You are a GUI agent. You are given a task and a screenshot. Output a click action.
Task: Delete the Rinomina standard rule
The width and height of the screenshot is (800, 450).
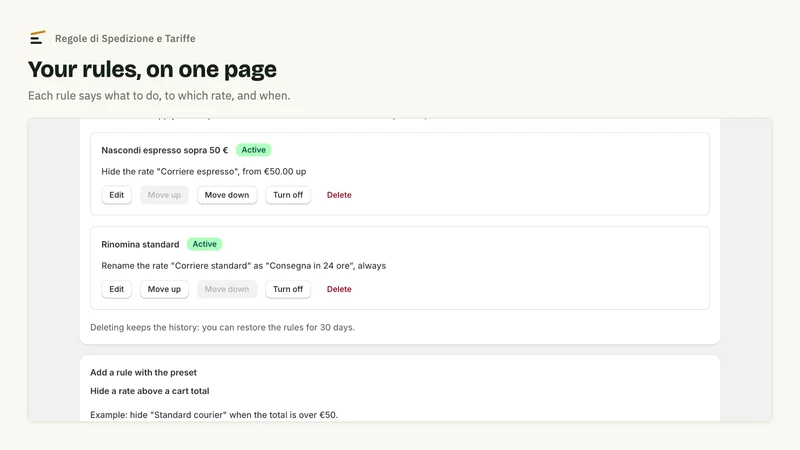(339, 289)
